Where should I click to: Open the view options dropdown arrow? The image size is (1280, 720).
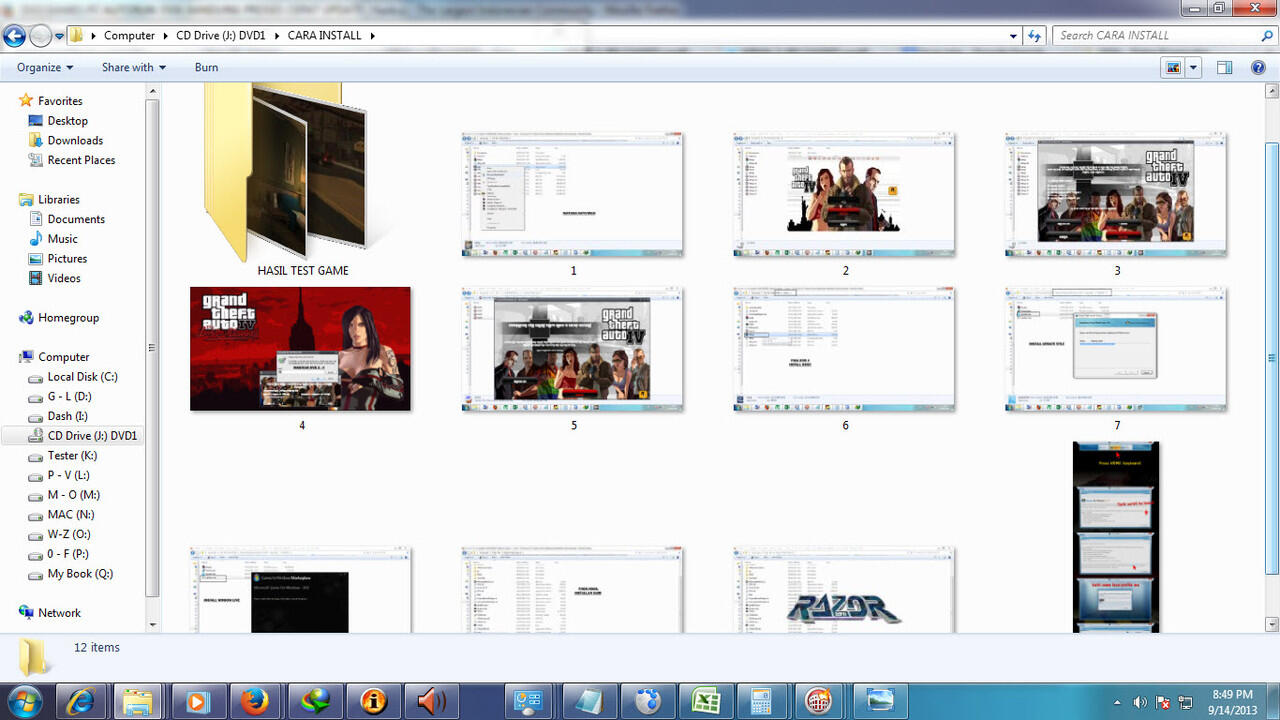click(x=1191, y=67)
